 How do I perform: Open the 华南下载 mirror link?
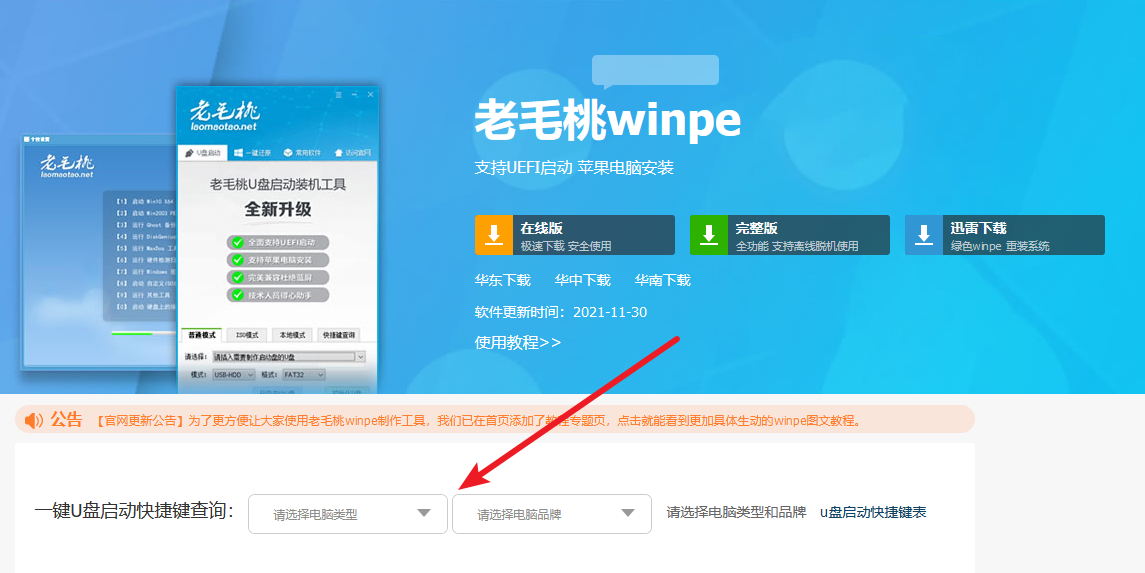(x=662, y=280)
